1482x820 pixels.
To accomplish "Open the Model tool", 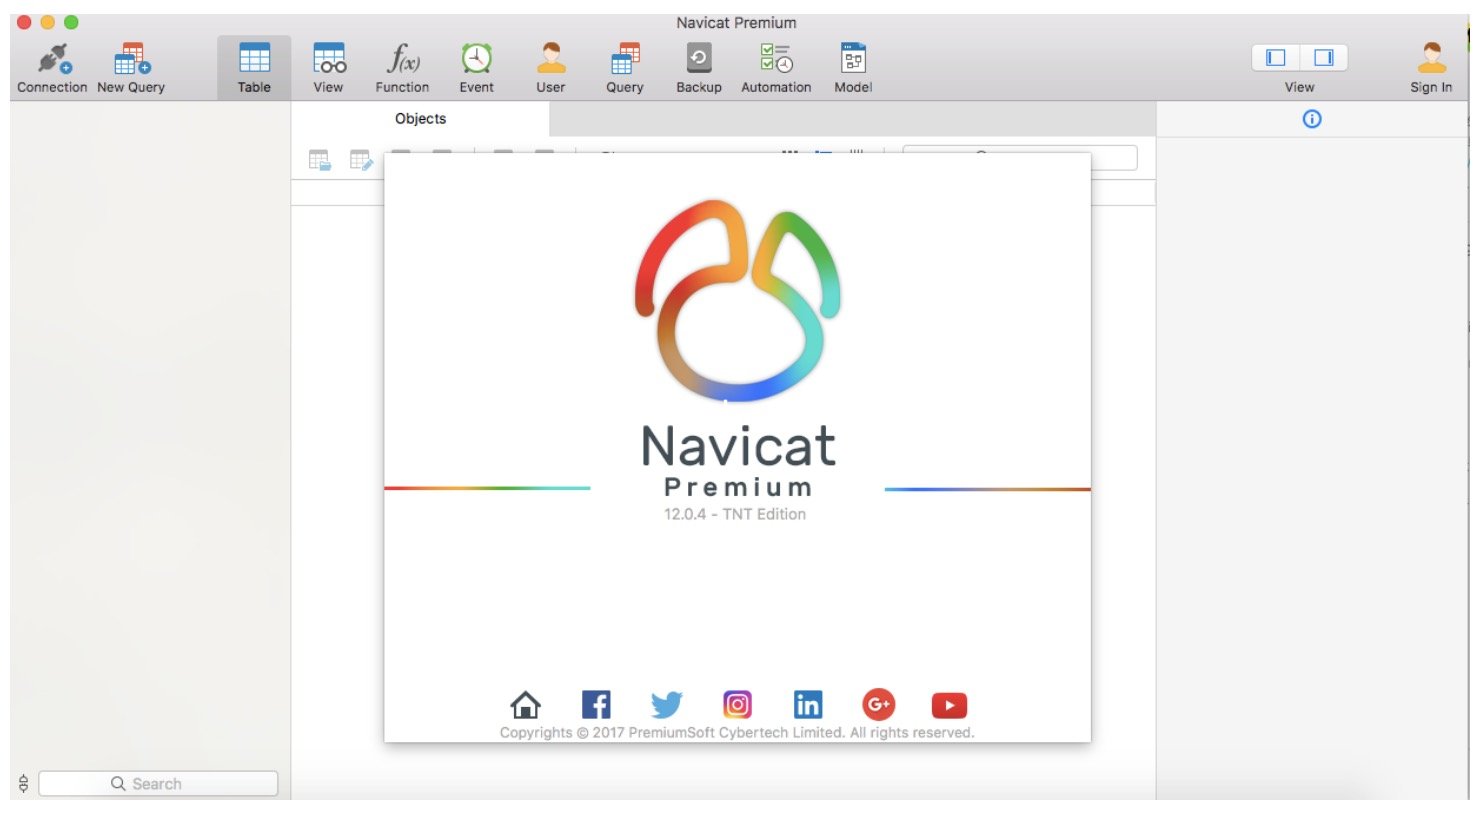I will pos(853,68).
